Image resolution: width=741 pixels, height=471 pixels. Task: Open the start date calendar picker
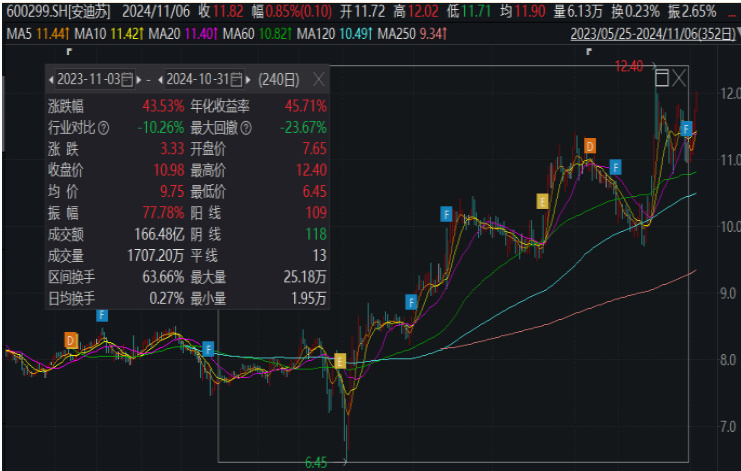click(x=126, y=79)
